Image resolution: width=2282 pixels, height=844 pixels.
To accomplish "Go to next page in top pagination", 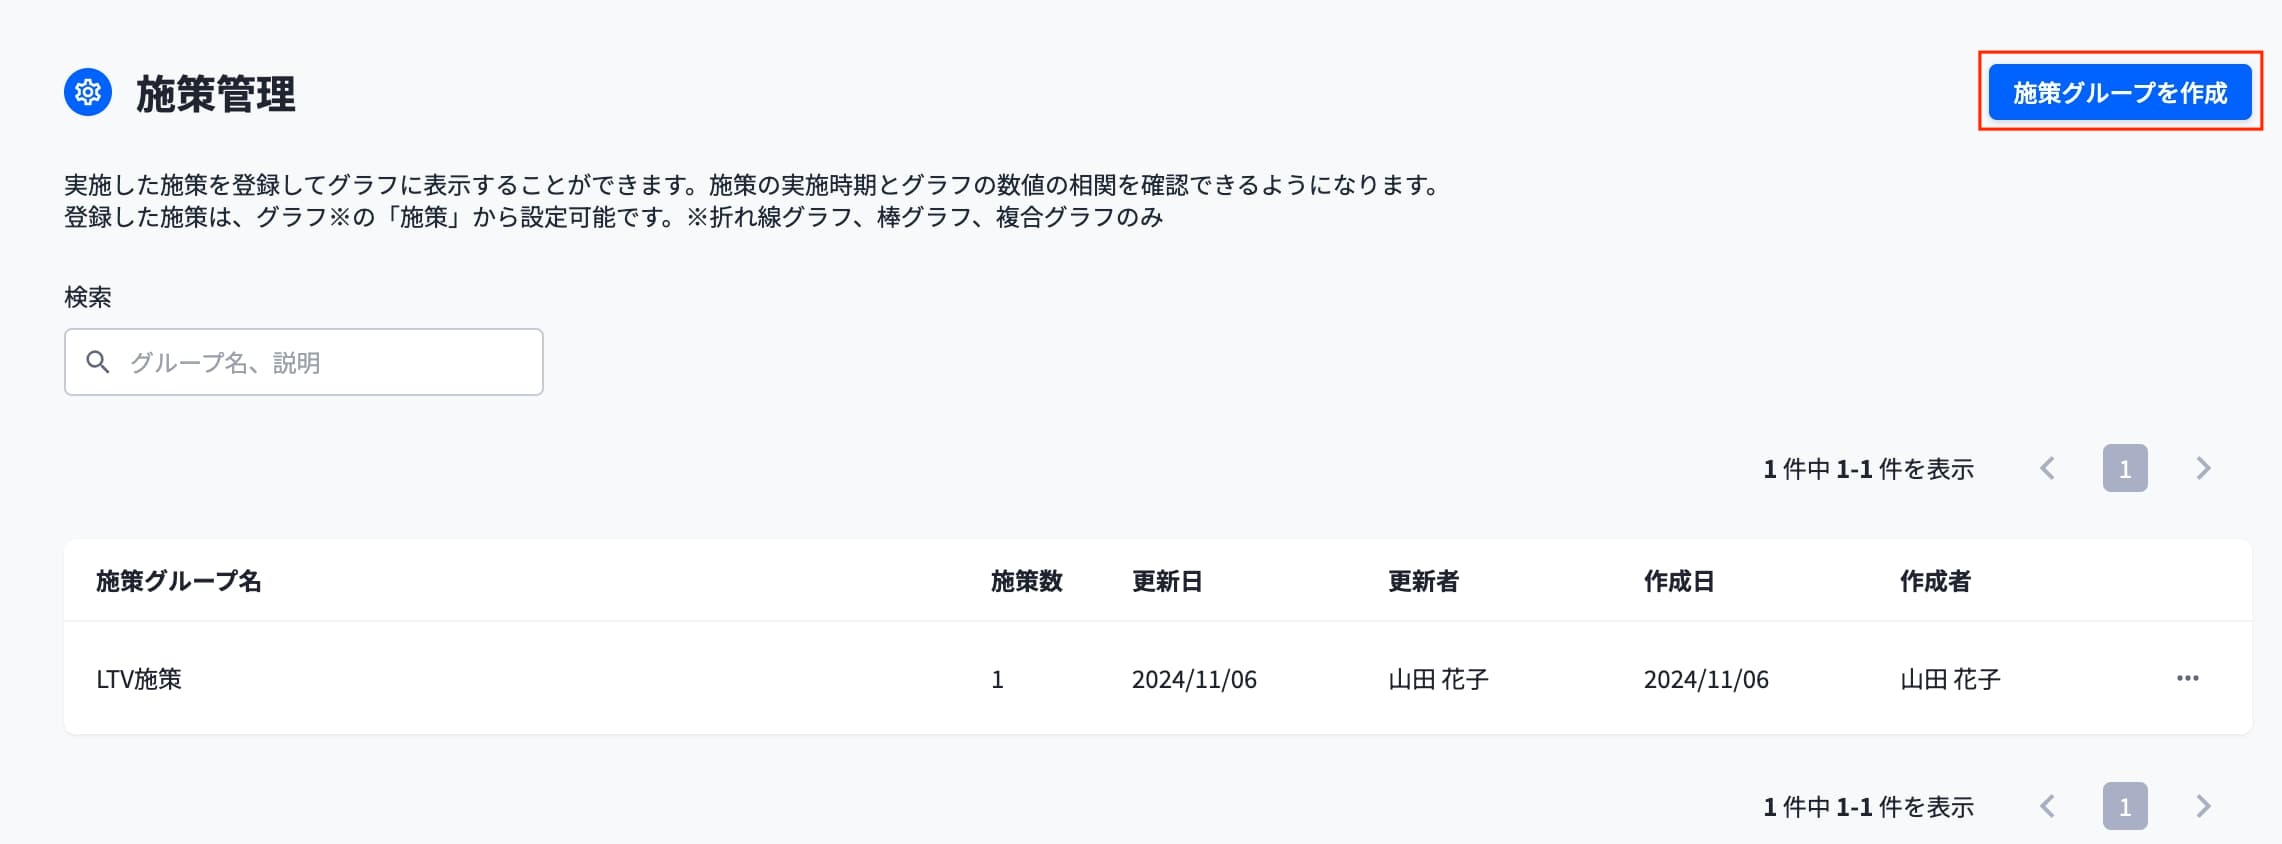I will point(2203,468).
